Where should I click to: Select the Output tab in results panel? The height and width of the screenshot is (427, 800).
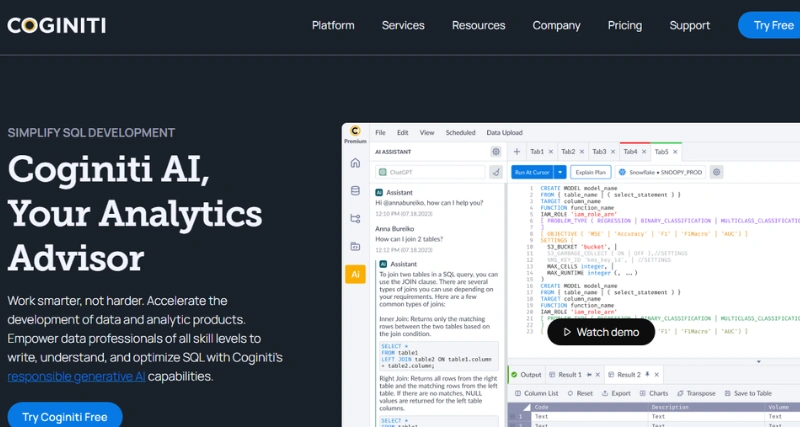[526, 375]
